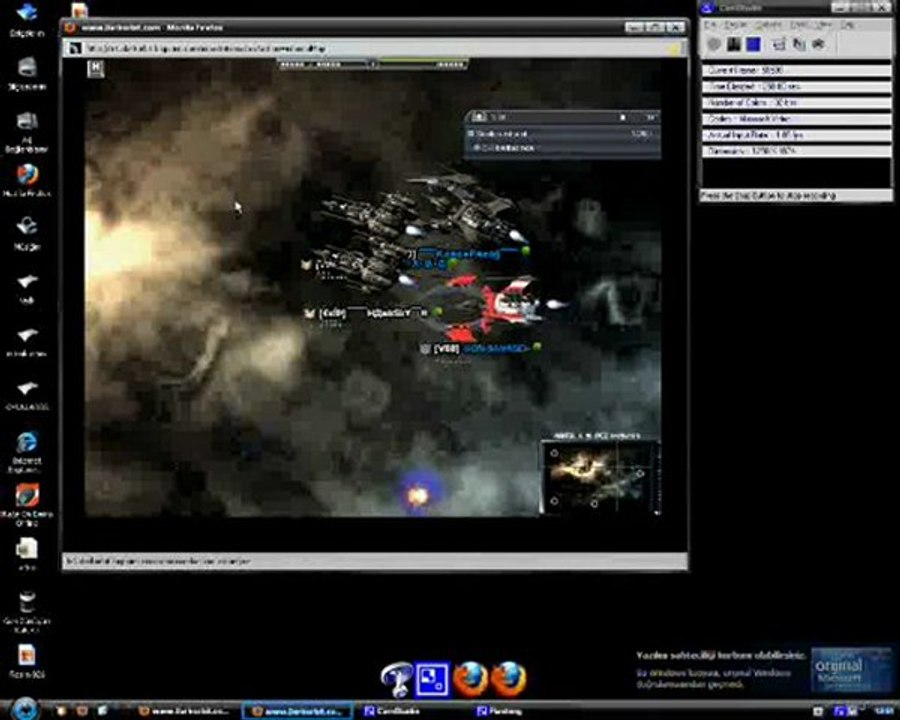Open the Tools menu in CamStudio
Image resolution: width=900 pixels, height=720 pixels.
[799, 25]
